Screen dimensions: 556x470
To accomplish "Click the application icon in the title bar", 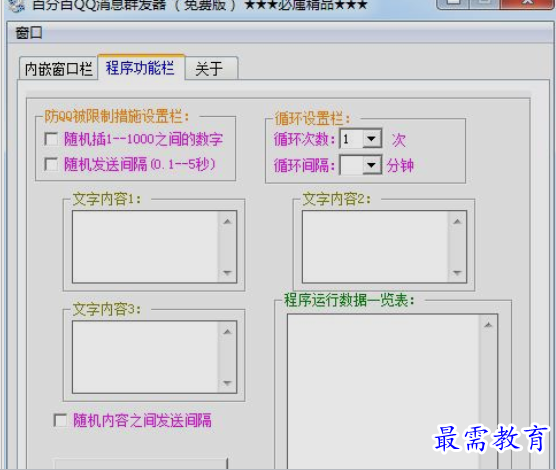I will pos(16,5).
